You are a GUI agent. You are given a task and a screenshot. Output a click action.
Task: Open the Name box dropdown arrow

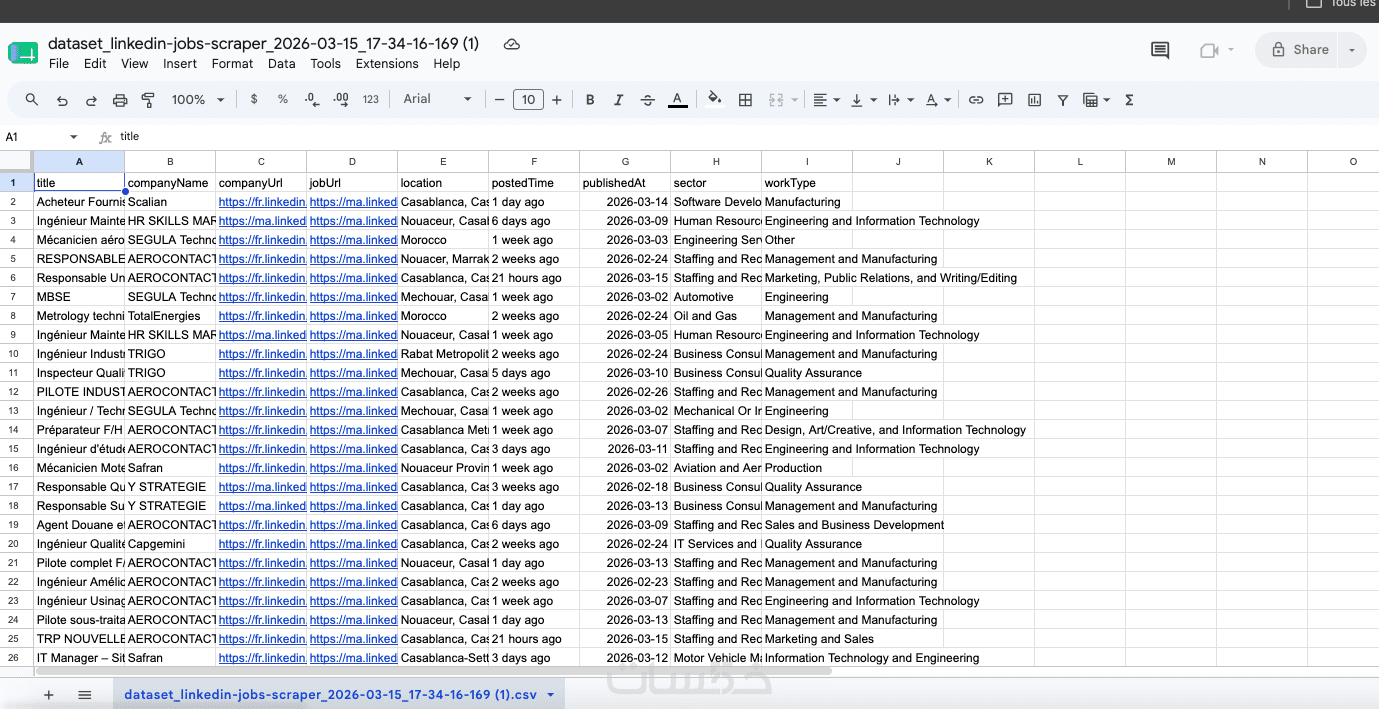point(73,137)
